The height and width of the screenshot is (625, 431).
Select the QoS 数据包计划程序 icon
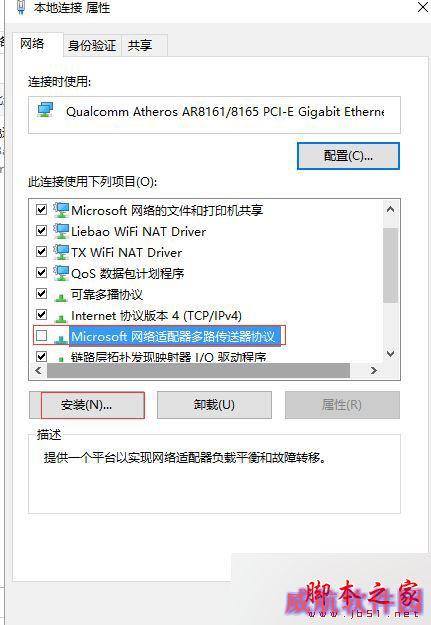click(61, 273)
